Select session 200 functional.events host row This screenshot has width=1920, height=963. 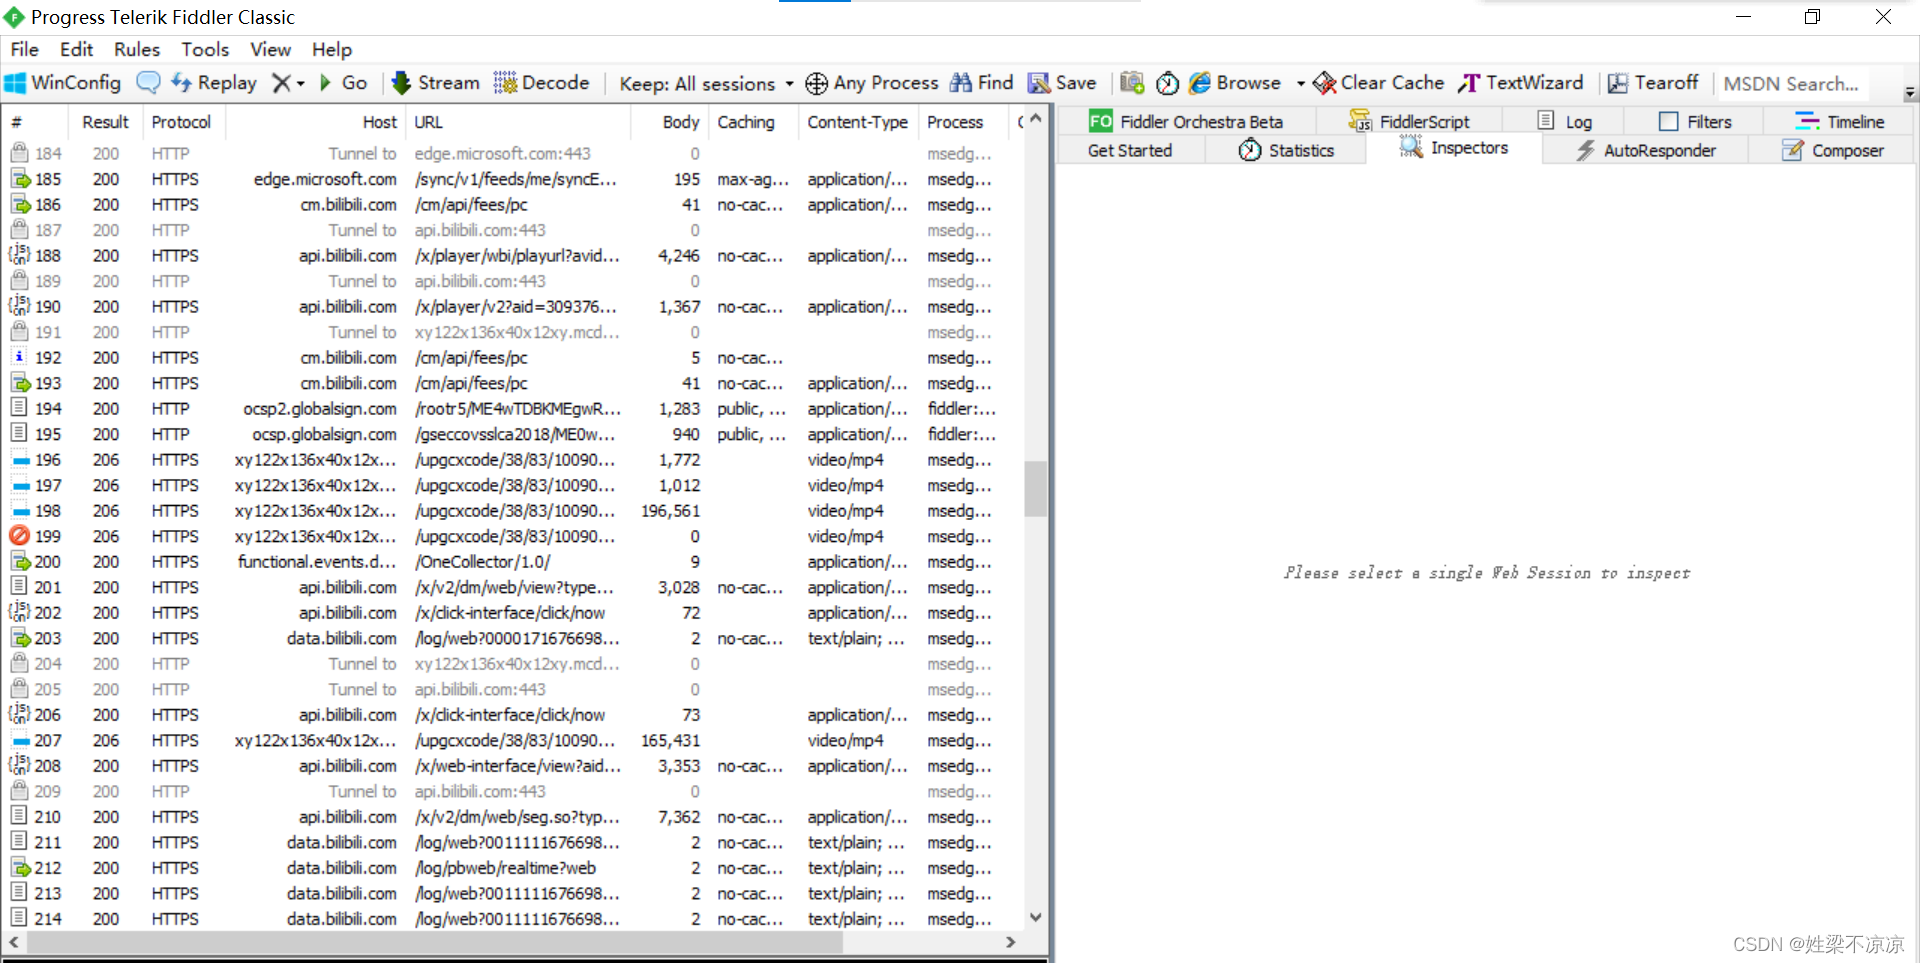click(512, 562)
